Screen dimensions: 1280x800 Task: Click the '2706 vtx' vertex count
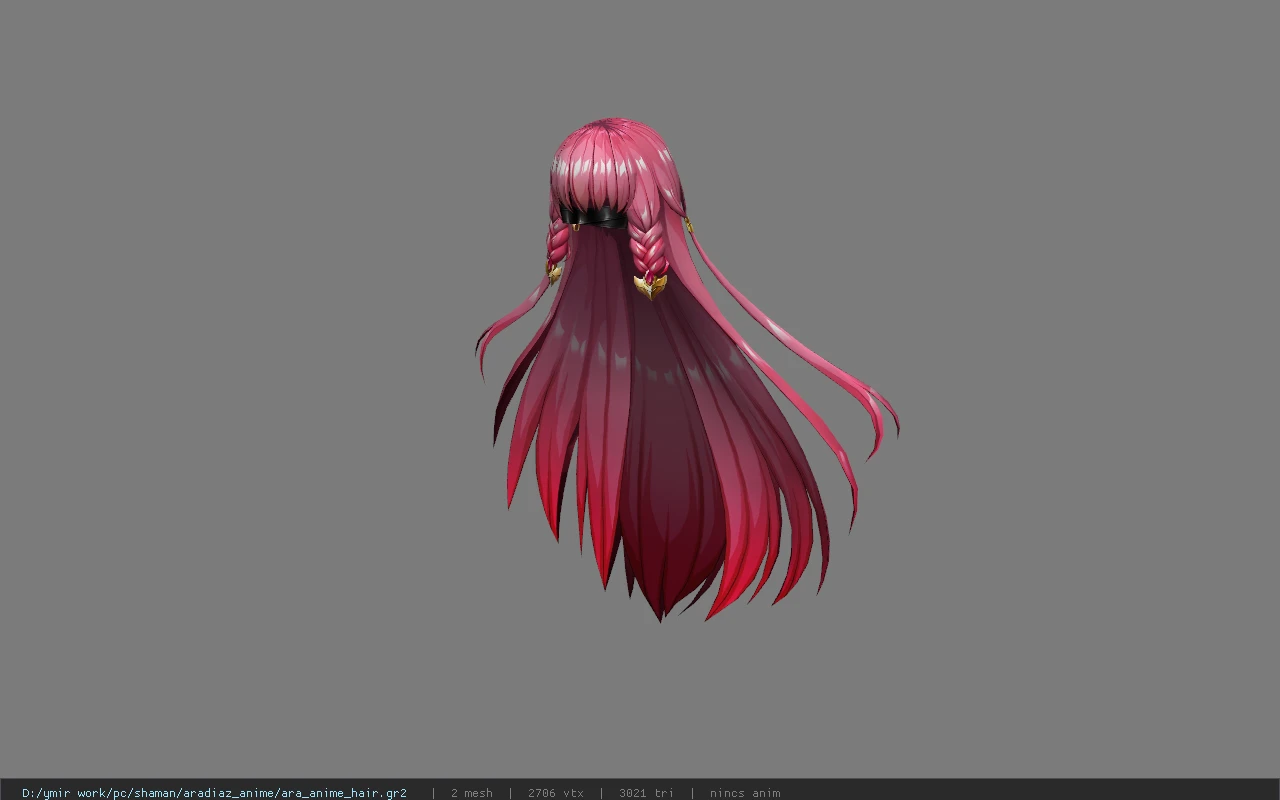[555, 793]
